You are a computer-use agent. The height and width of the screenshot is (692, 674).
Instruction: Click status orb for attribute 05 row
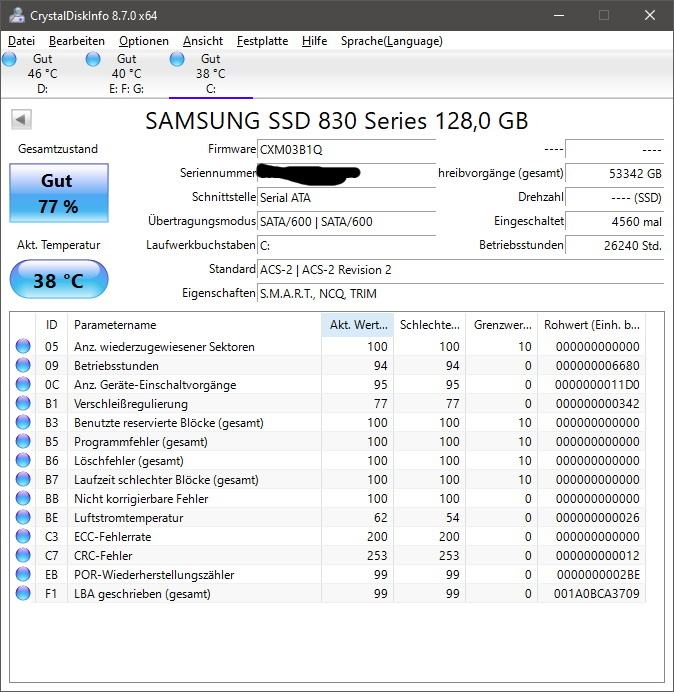coord(23,346)
